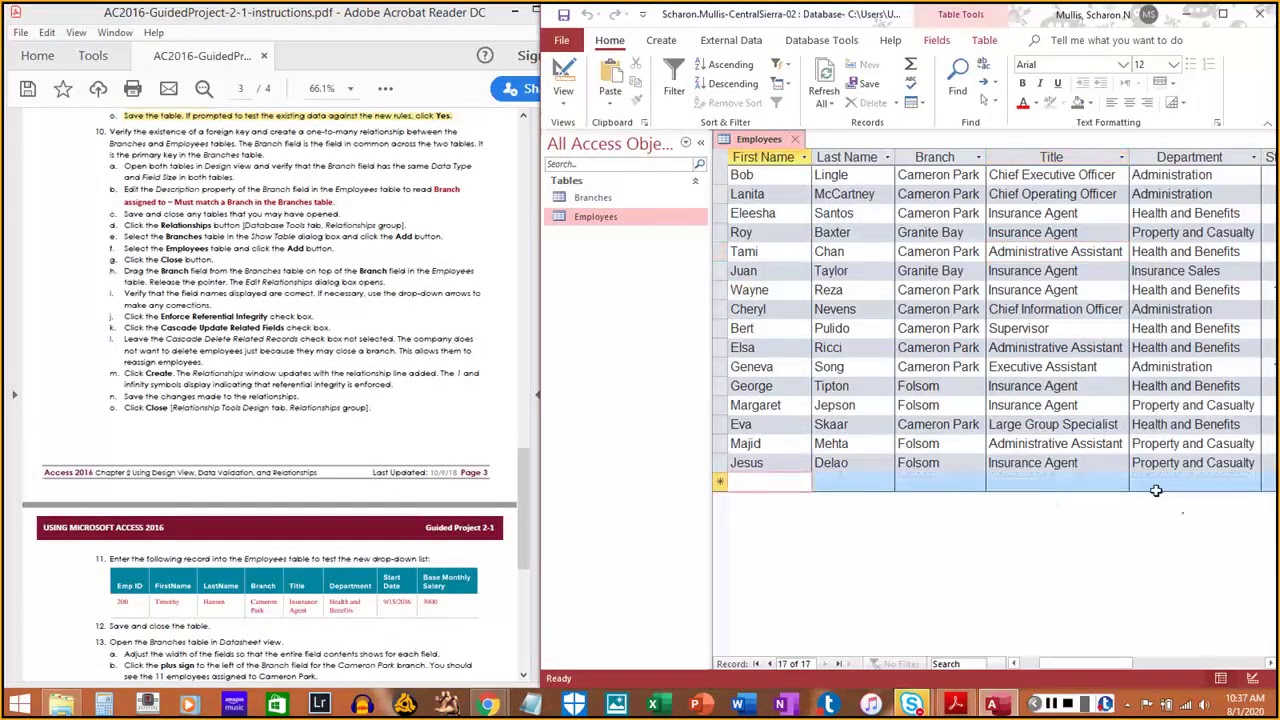Click center text alignment icon
Screen dimensions: 1280x720
pos(1129,103)
